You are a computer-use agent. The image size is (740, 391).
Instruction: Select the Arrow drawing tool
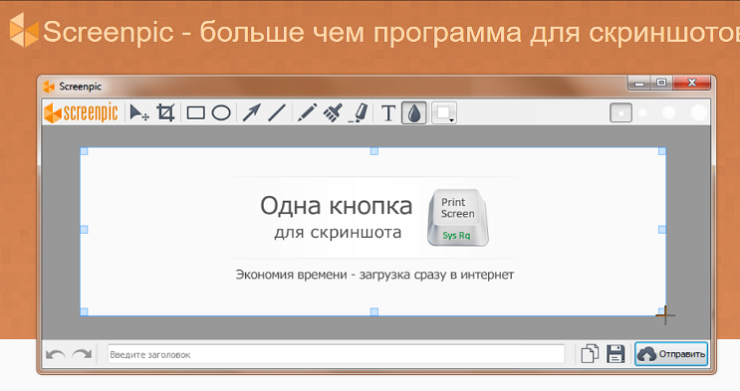click(251, 113)
